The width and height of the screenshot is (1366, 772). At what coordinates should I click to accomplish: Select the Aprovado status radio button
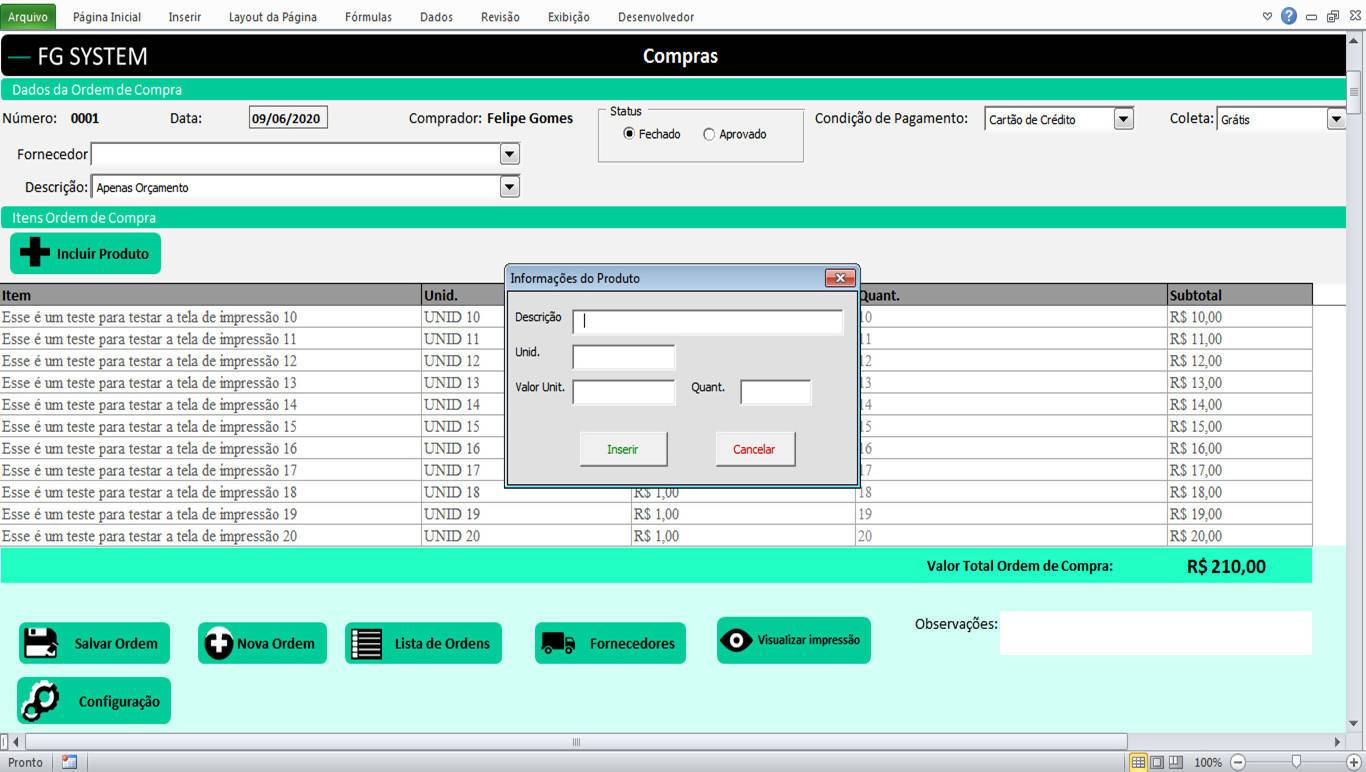click(709, 134)
